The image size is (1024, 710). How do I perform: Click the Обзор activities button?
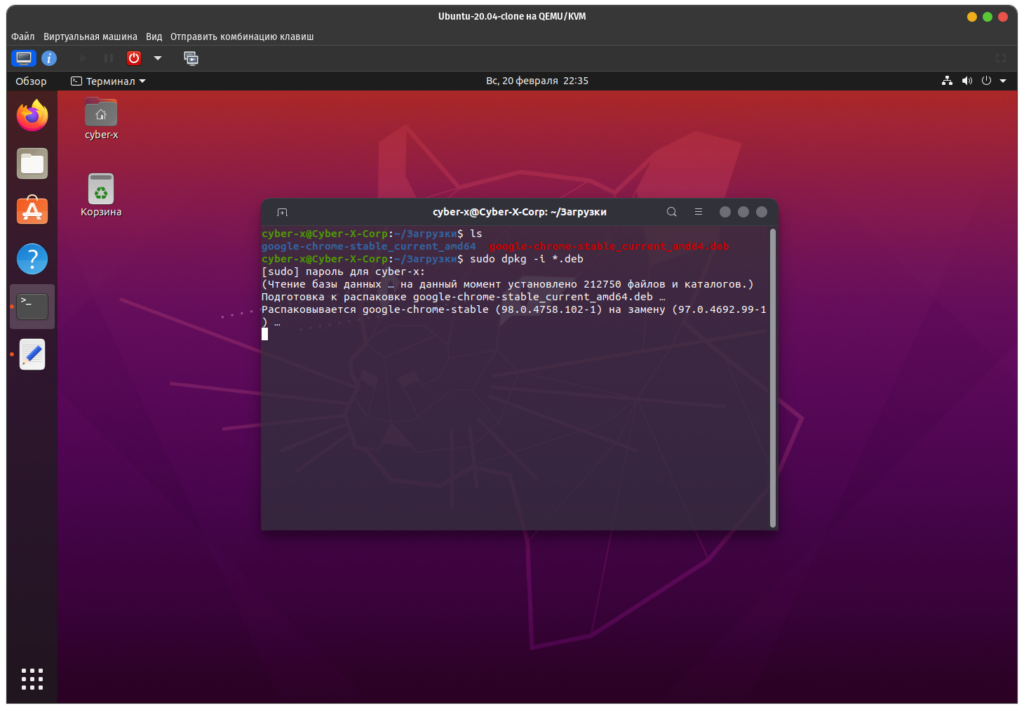pyautogui.click(x=31, y=81)
